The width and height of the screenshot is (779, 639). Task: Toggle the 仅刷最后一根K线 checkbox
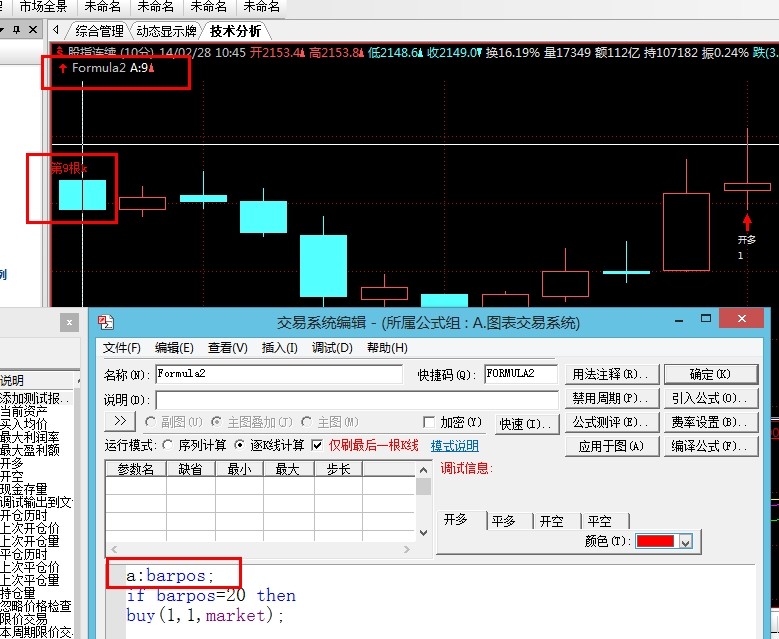pyautogui.click(x=317, y=445)
